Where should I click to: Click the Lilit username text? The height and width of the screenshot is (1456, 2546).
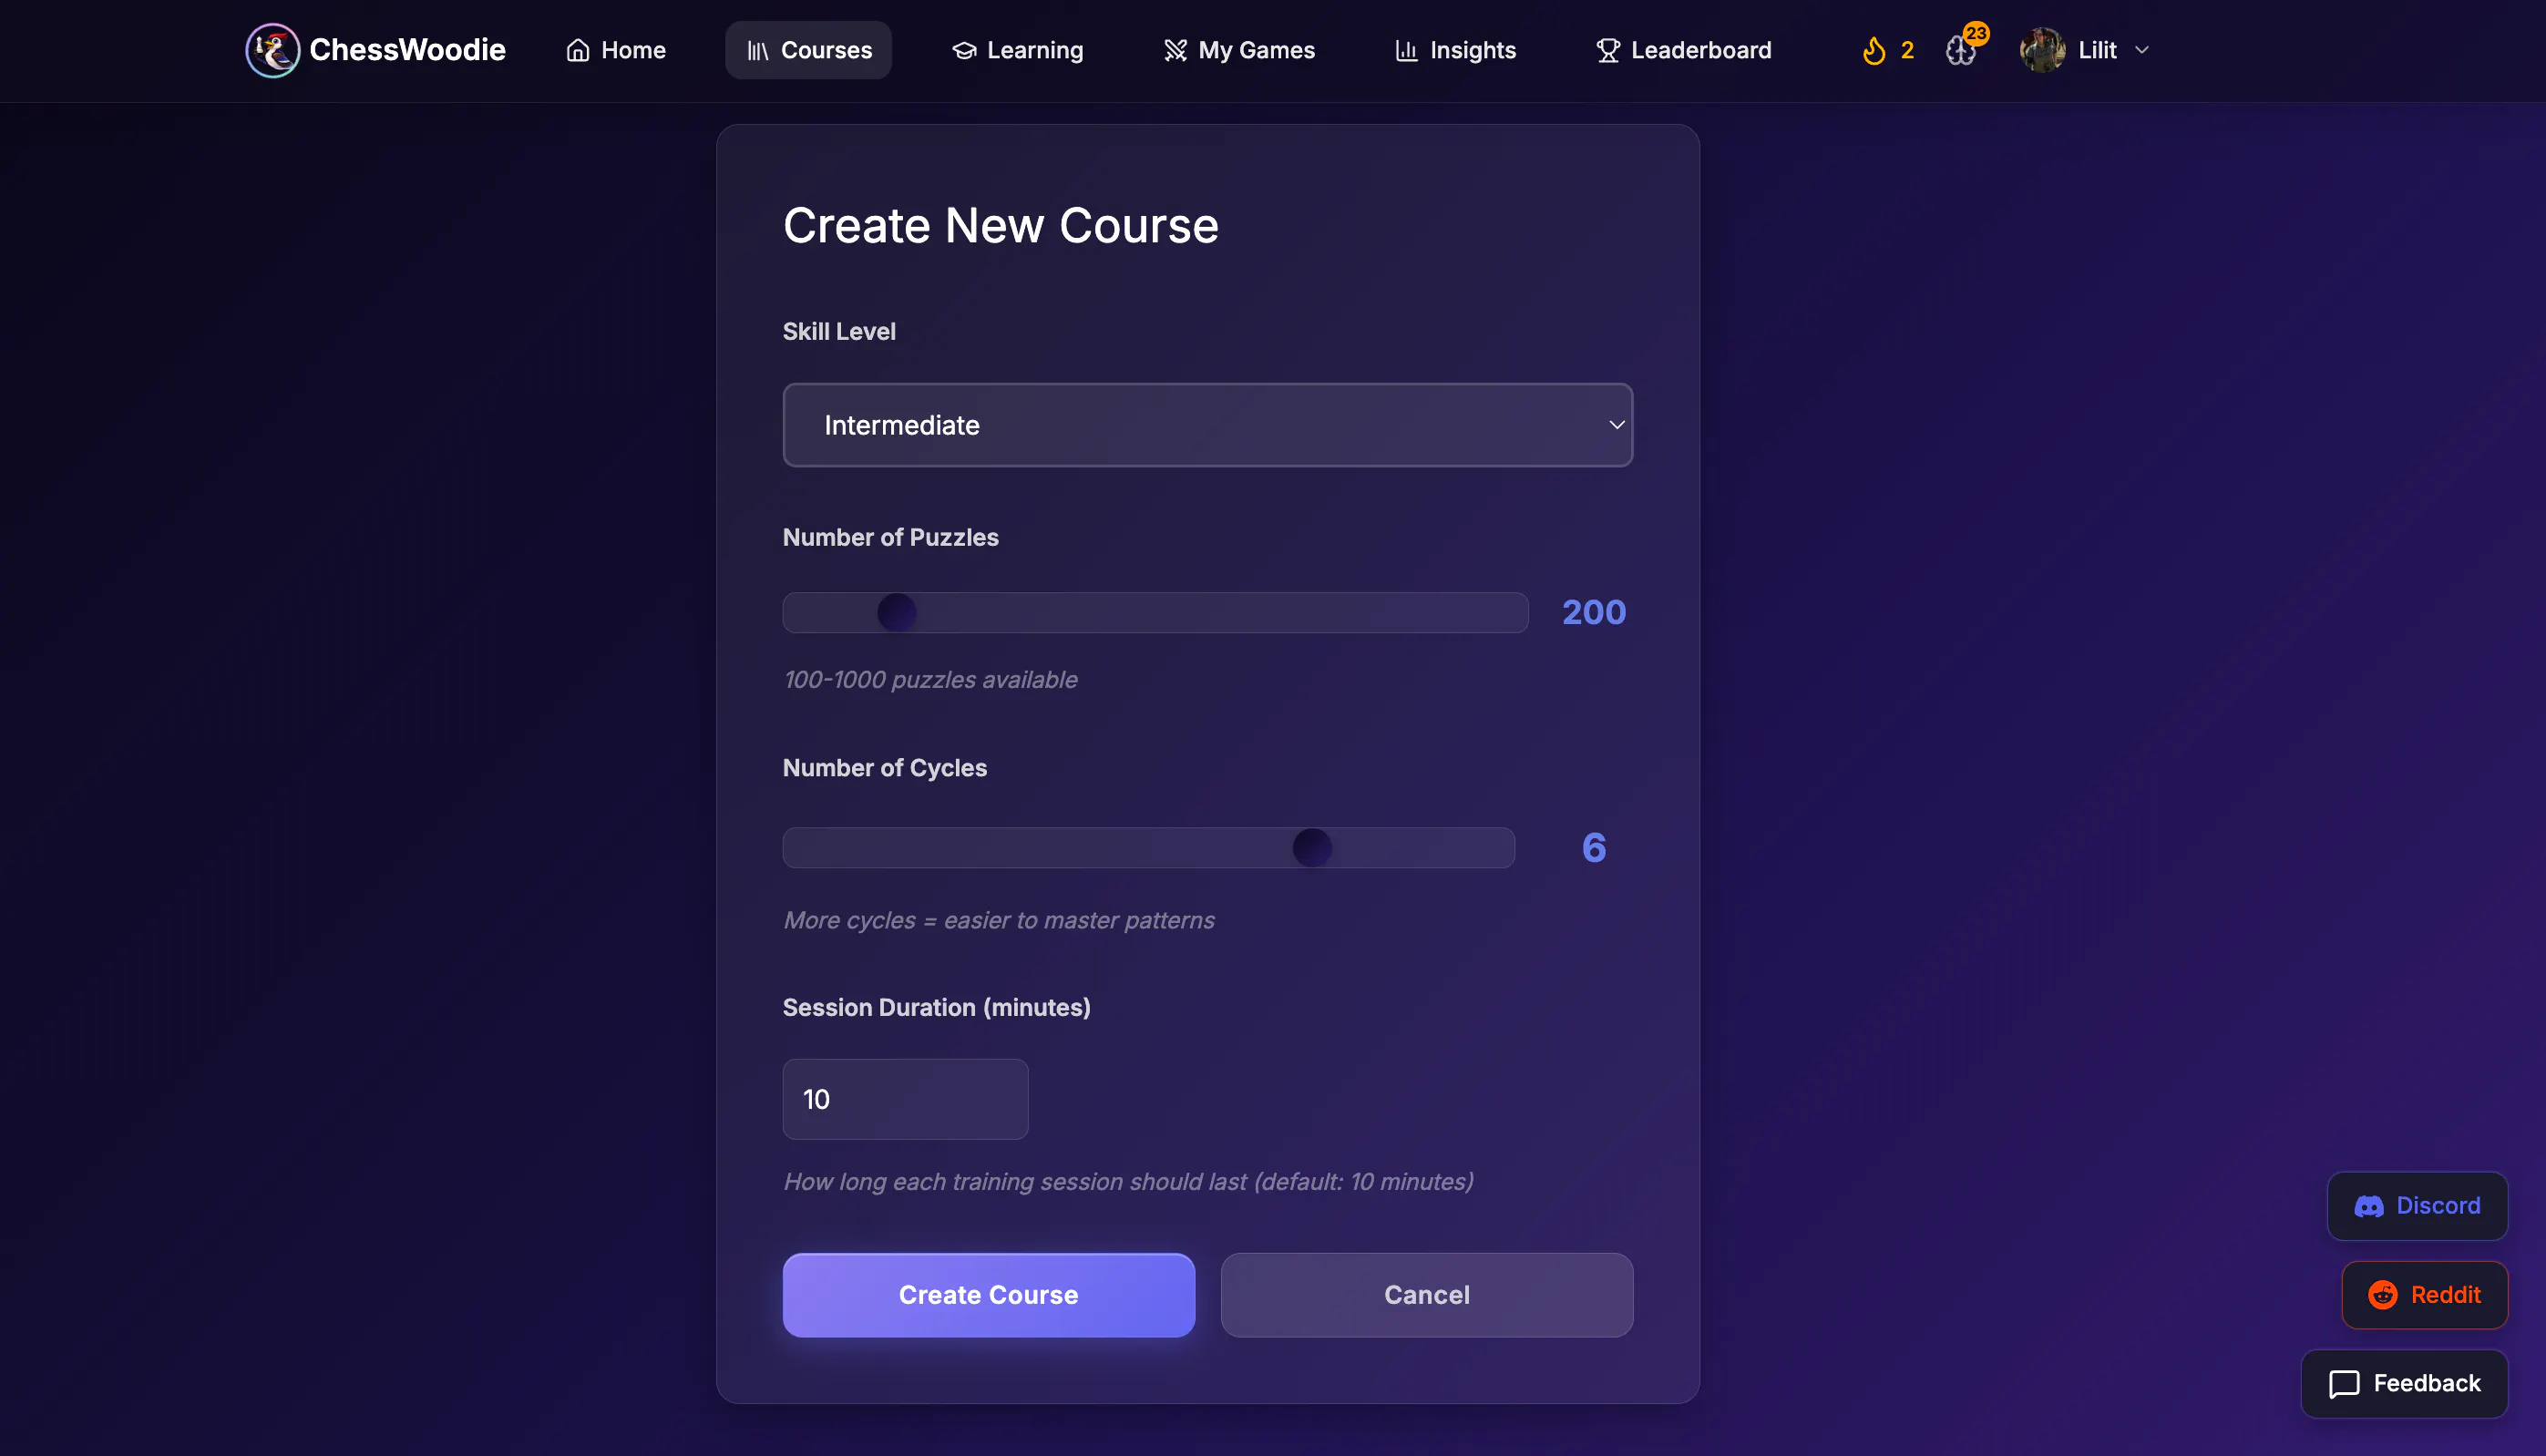click(x=2097, y=50)
